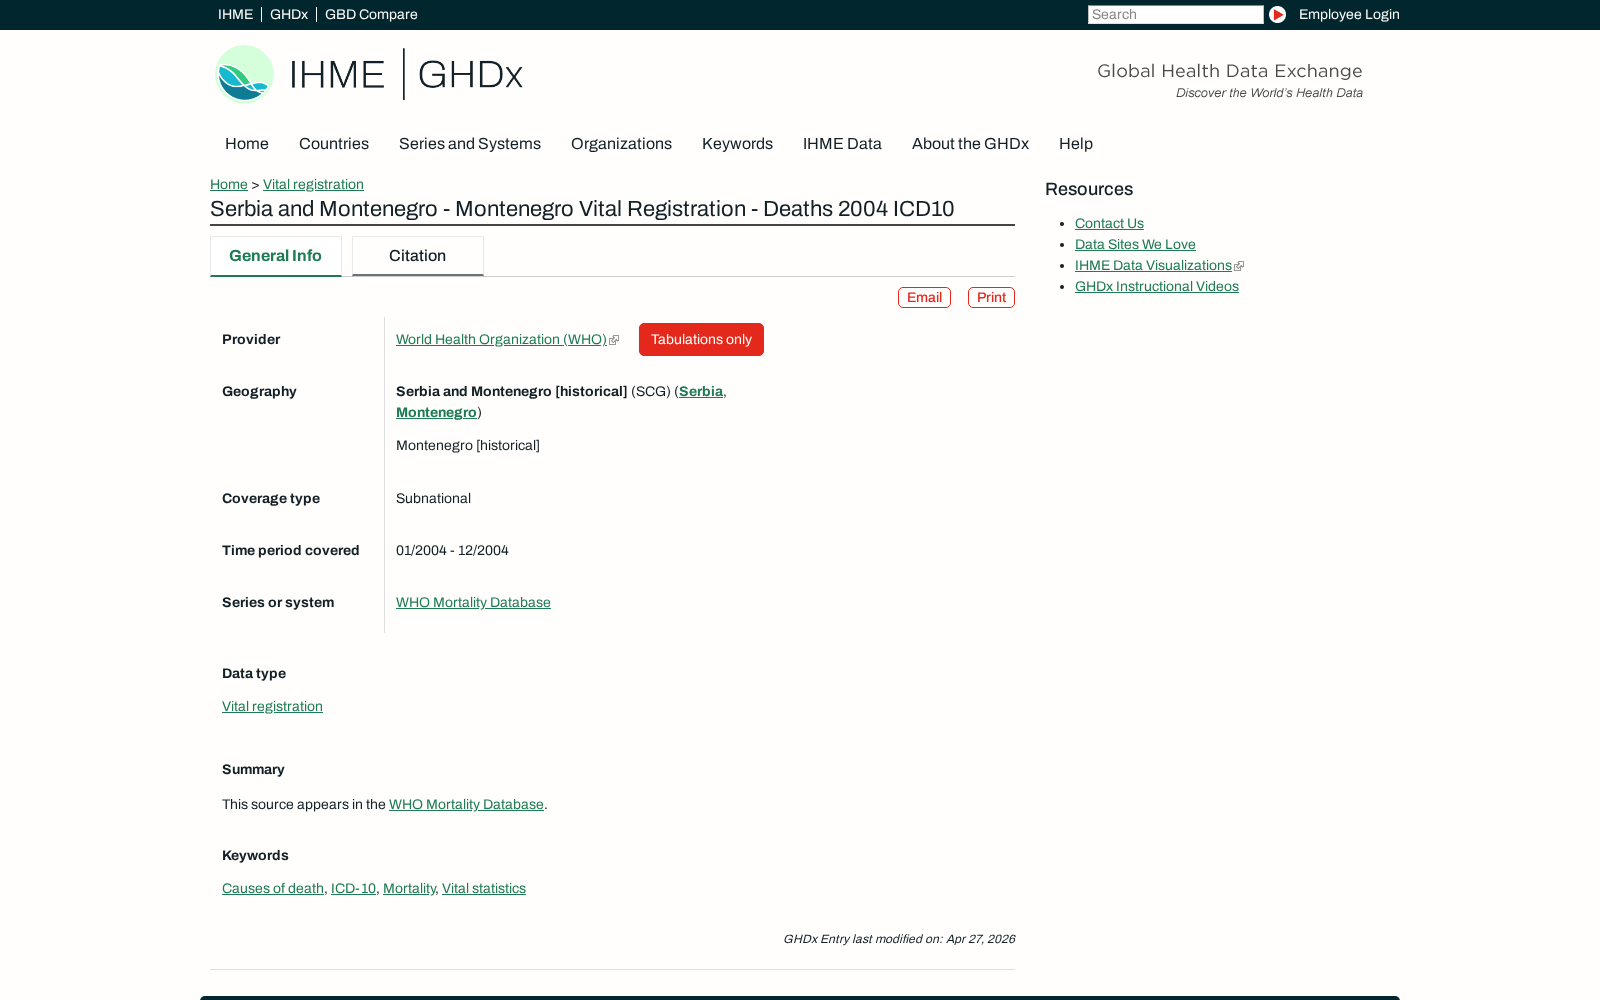The image size is (1600, 1000).
Task: Click the 'Geography' field label
Action: [259, 392]
